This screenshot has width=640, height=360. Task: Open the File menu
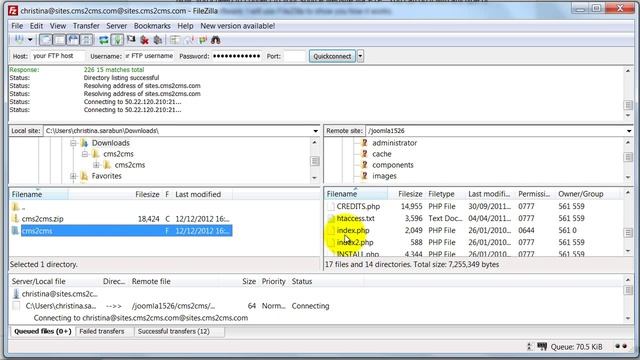point(17,26)
